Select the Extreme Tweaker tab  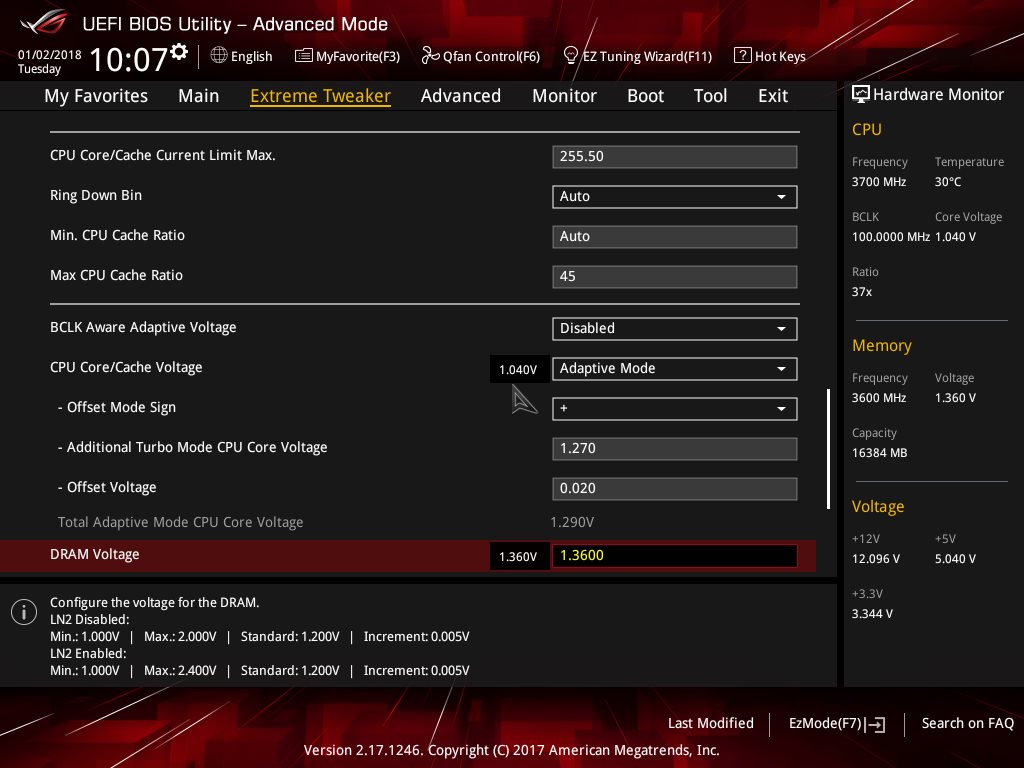321,96
